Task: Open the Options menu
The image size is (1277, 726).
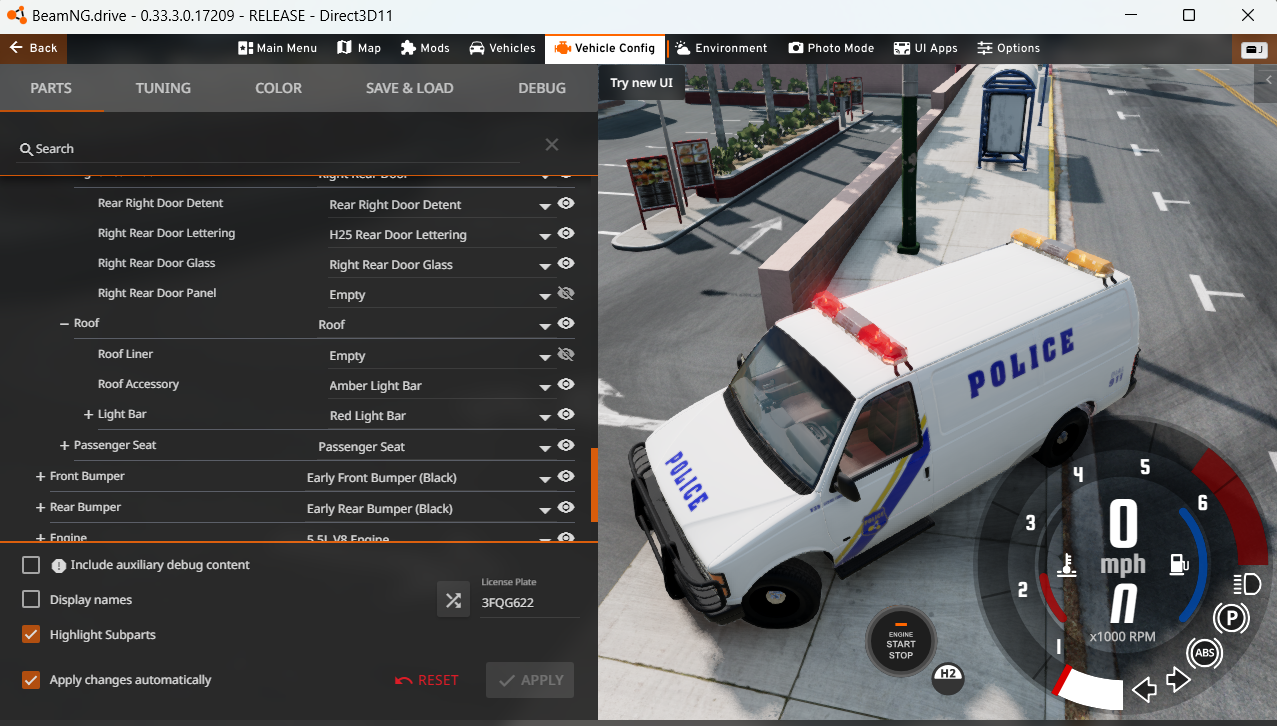Action: [1009, 48]
